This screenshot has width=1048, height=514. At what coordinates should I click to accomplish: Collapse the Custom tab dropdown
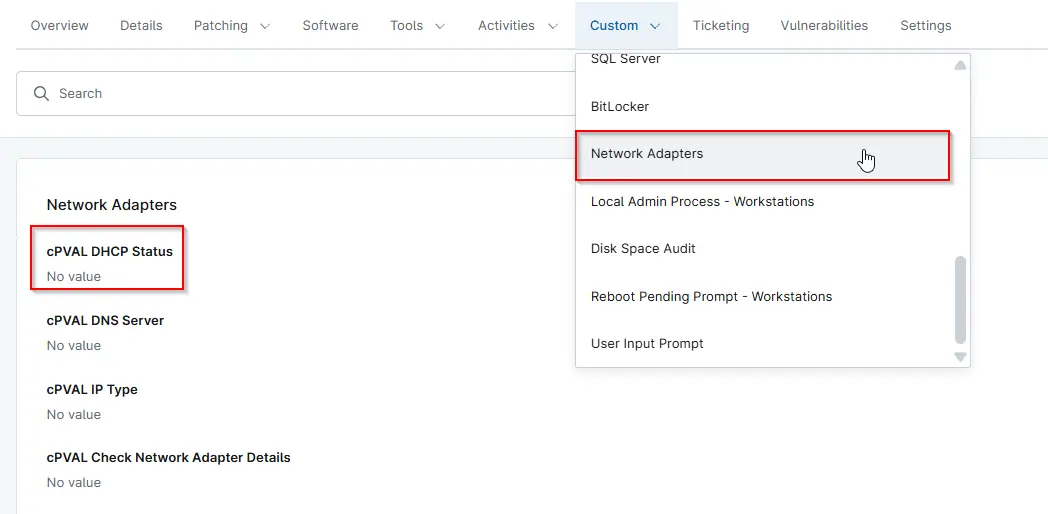[625, 26]
